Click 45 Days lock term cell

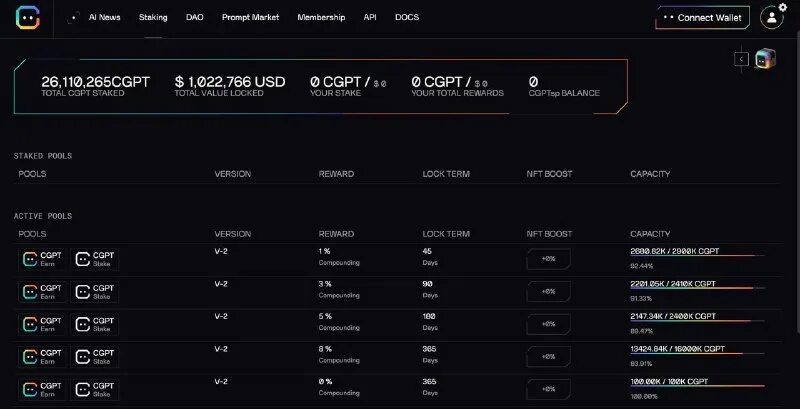430,257
